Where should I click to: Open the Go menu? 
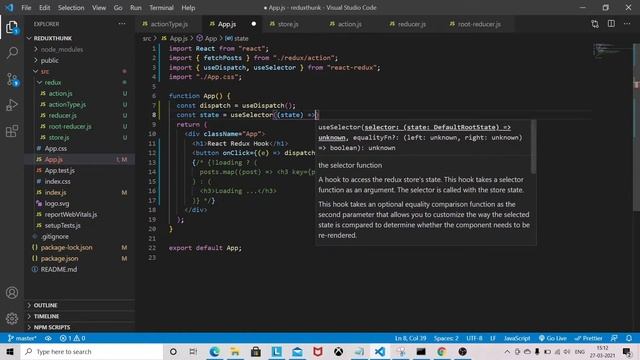[118, 8]
